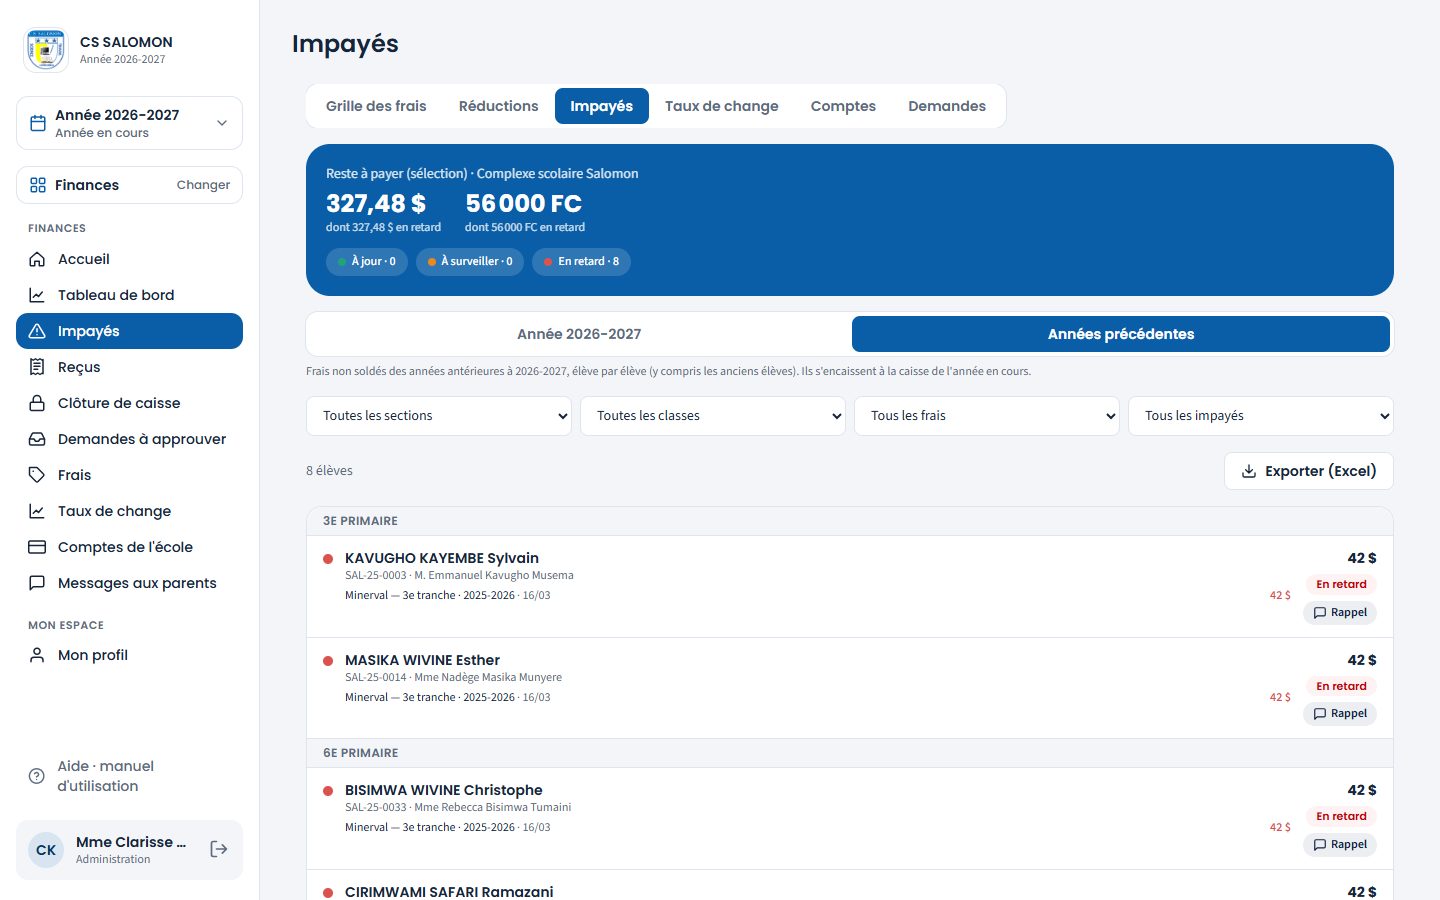Image resolution: width=1440 pixels, height=900 pixels.
Task: Click the Accueil home icon
Action: 37,259
